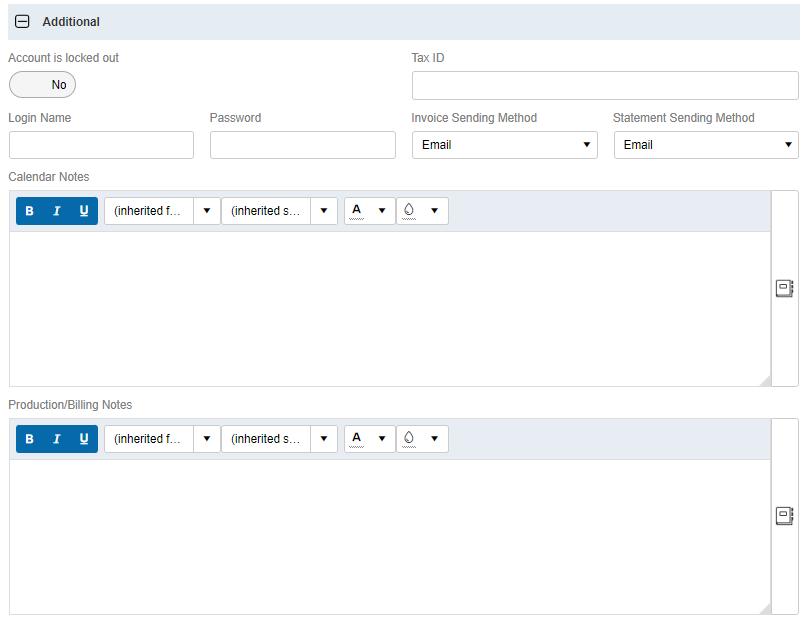Image resolution: width=805 pixels, height=622 pixels.
Task: Click Bold in Calendar Notes toolbar
Action: point(29,211)
